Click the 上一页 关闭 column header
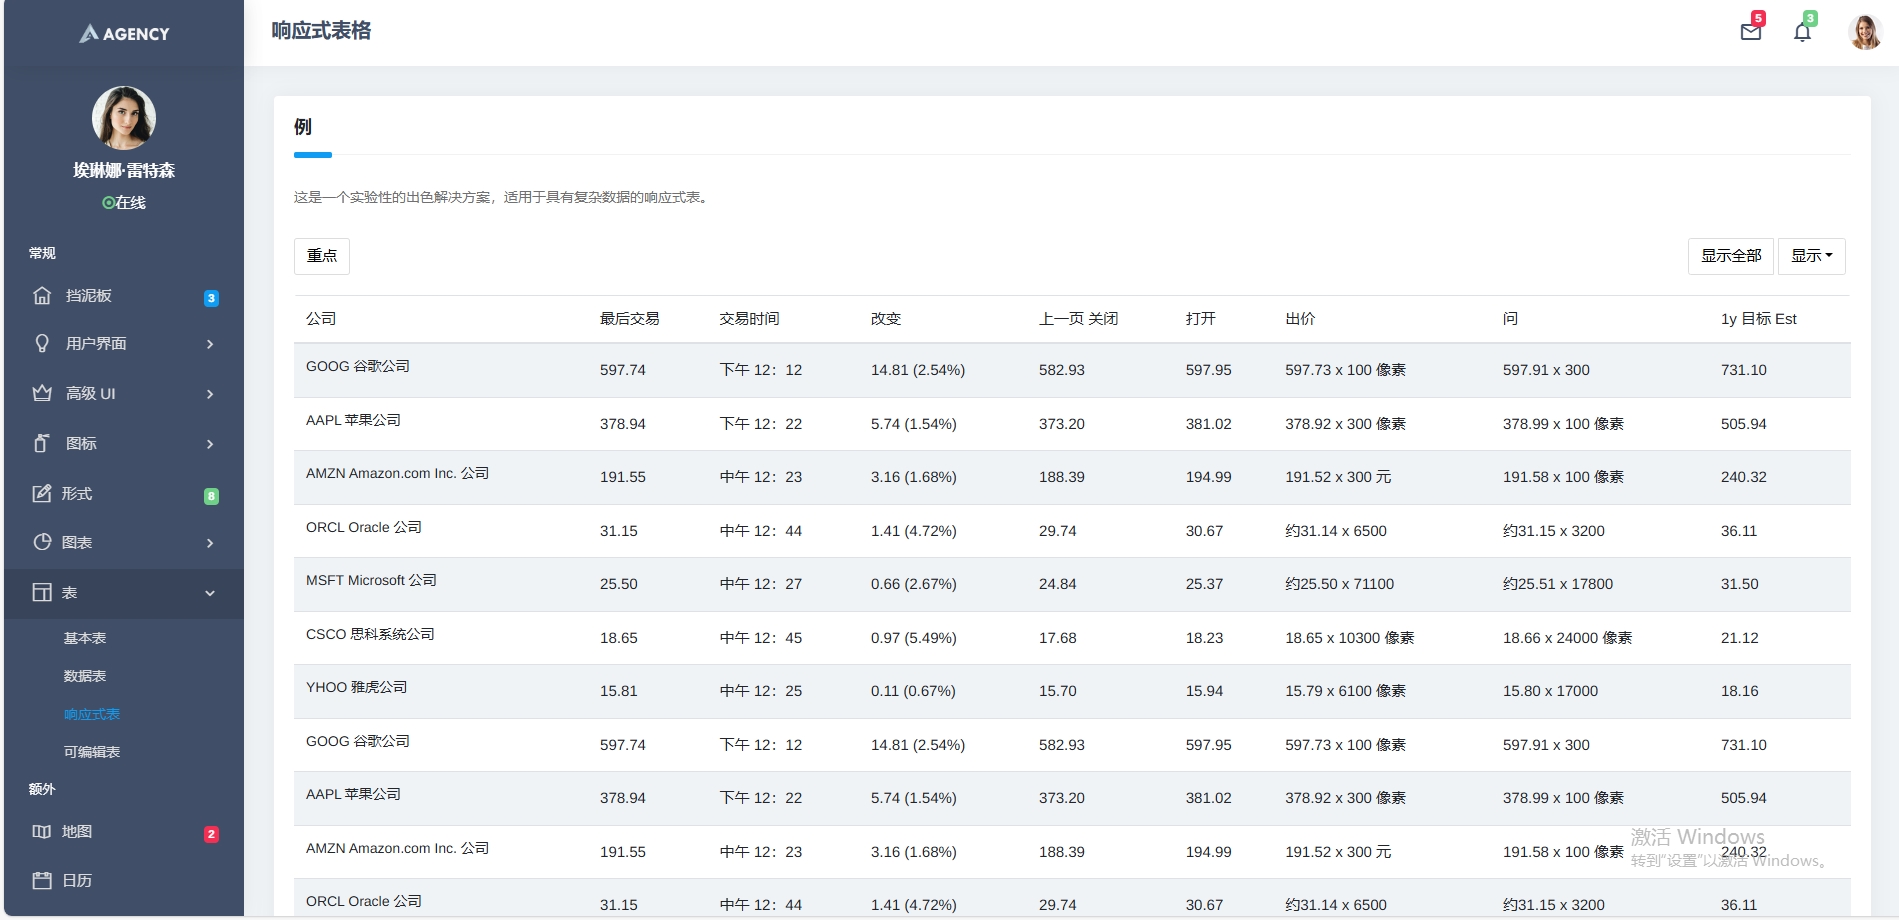The image size is (1899, 920). (x=1078, y=319)
